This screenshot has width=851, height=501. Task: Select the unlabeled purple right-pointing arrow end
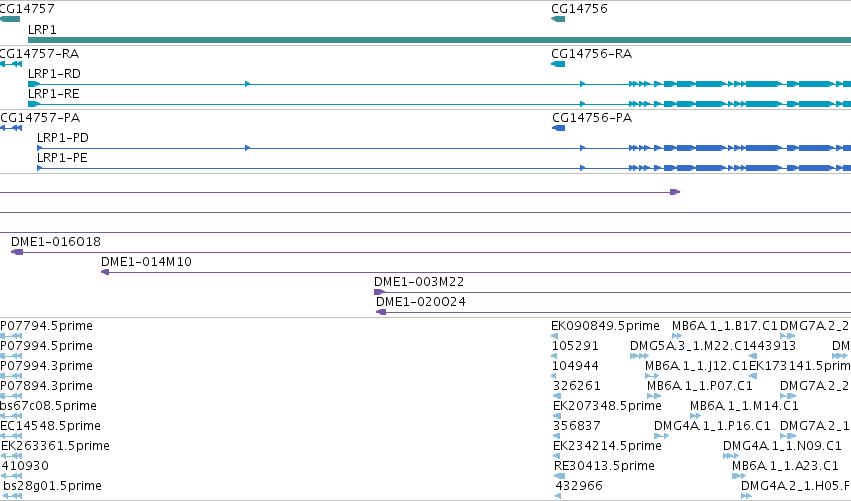point(675,192)
